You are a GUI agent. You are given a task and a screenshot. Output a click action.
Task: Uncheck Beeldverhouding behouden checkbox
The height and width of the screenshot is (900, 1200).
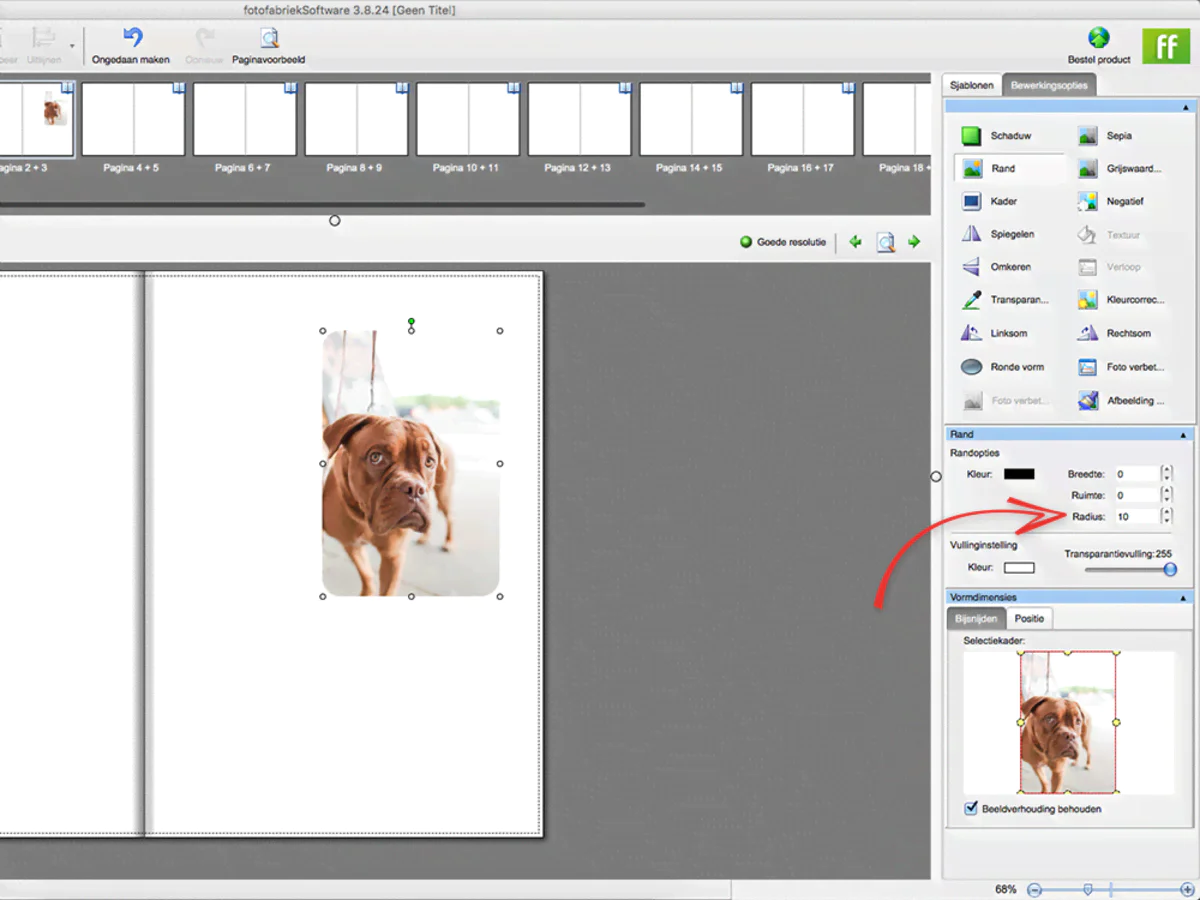[970, 808]
